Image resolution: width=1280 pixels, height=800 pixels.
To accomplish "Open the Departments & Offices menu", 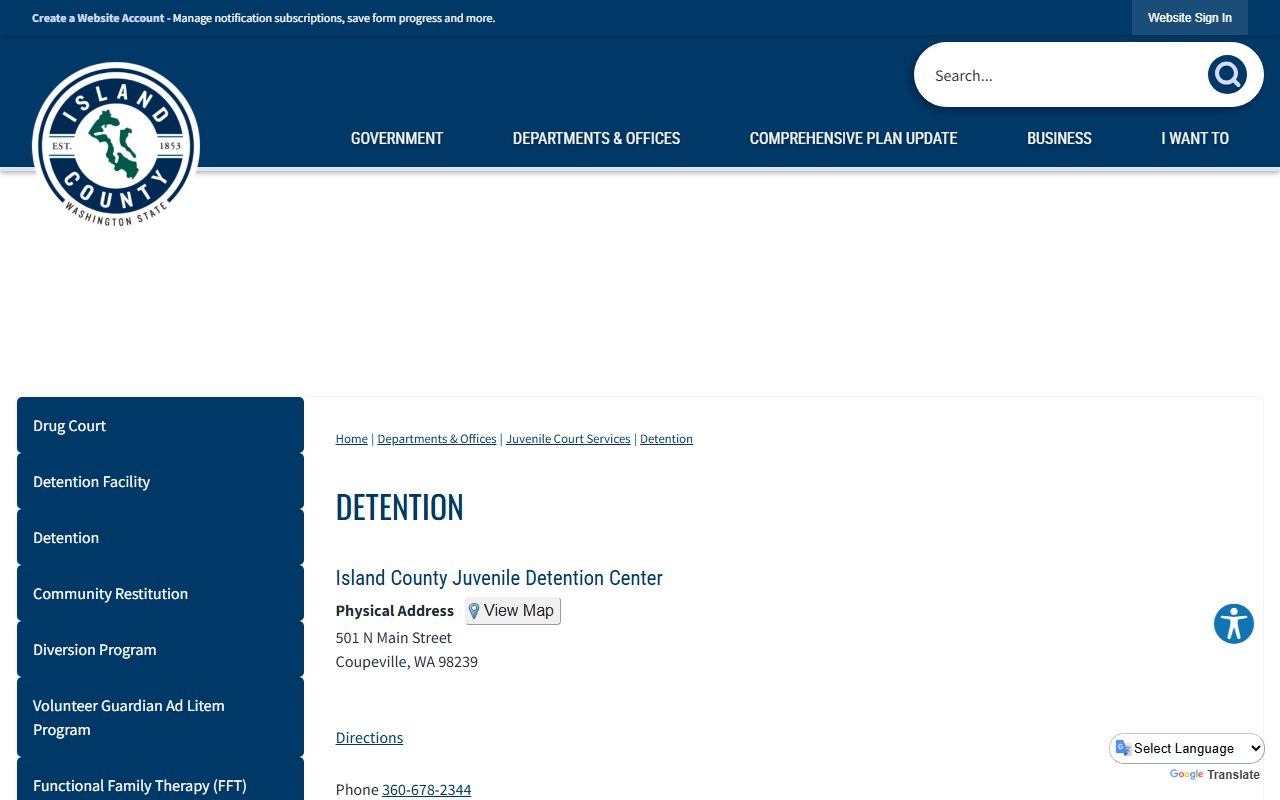I will pos(596,138).
